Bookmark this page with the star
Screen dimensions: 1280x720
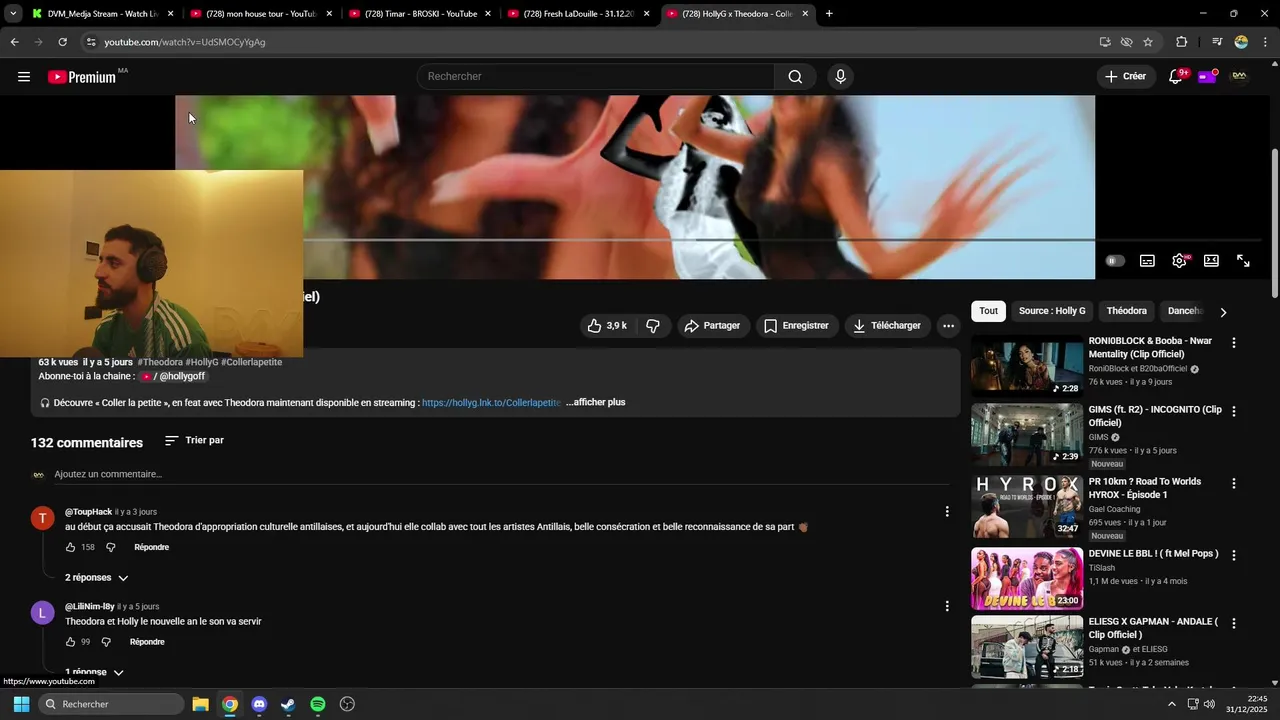[1148, 42]
